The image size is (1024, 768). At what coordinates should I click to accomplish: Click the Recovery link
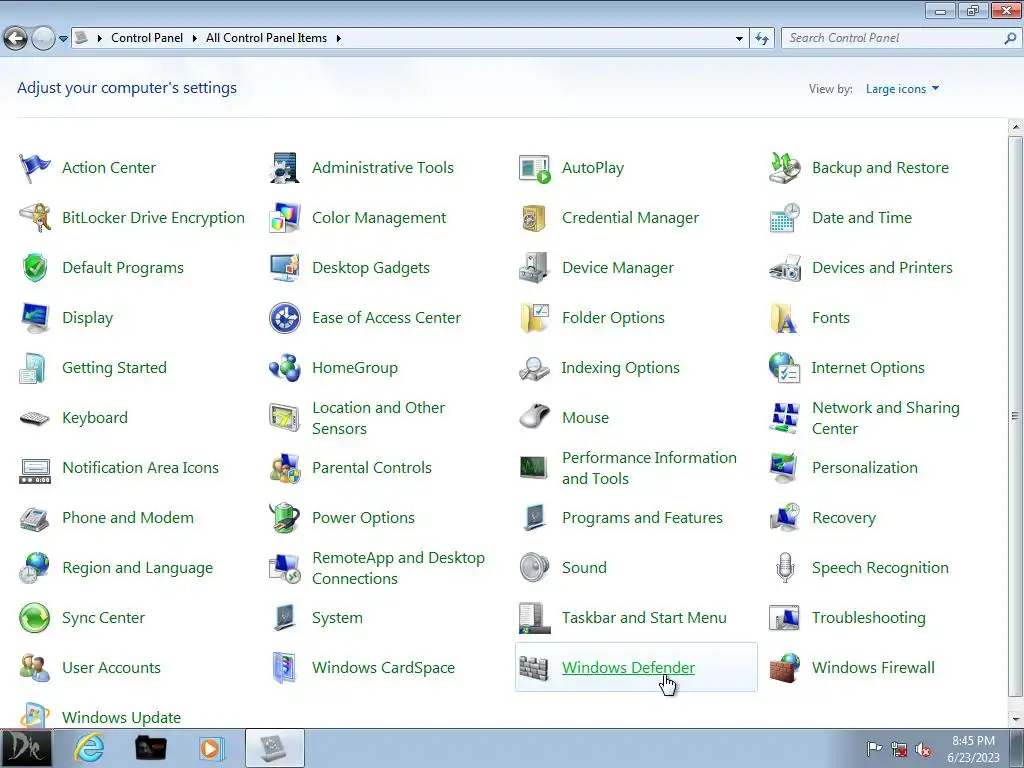click(844, 518)
